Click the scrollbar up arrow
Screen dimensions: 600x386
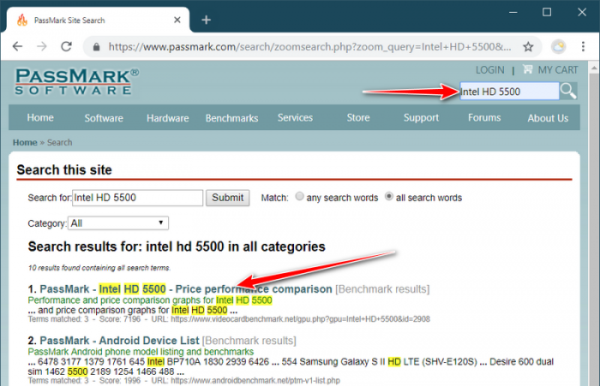594,68
